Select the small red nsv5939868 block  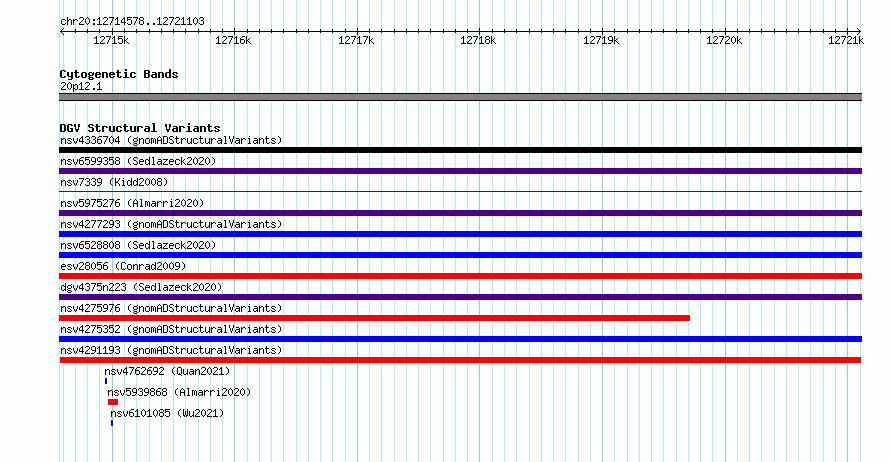point(113,402)
